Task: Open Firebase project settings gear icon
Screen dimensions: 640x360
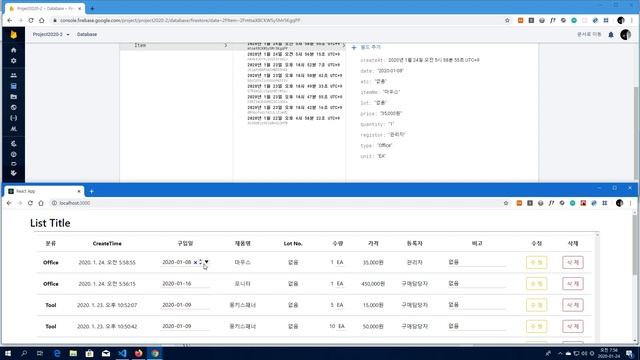Action: [13, 60]
